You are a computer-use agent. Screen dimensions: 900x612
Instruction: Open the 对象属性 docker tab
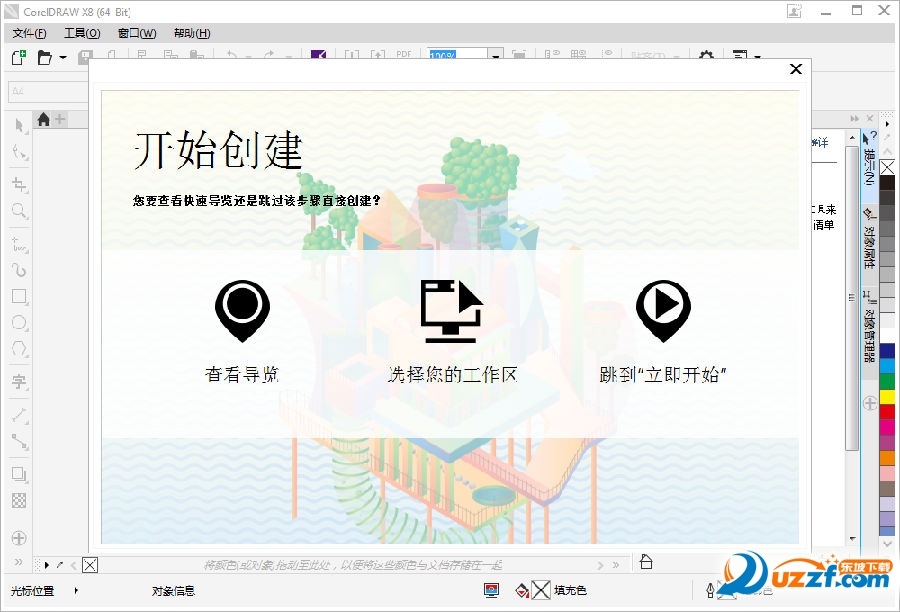click(869, 243)
